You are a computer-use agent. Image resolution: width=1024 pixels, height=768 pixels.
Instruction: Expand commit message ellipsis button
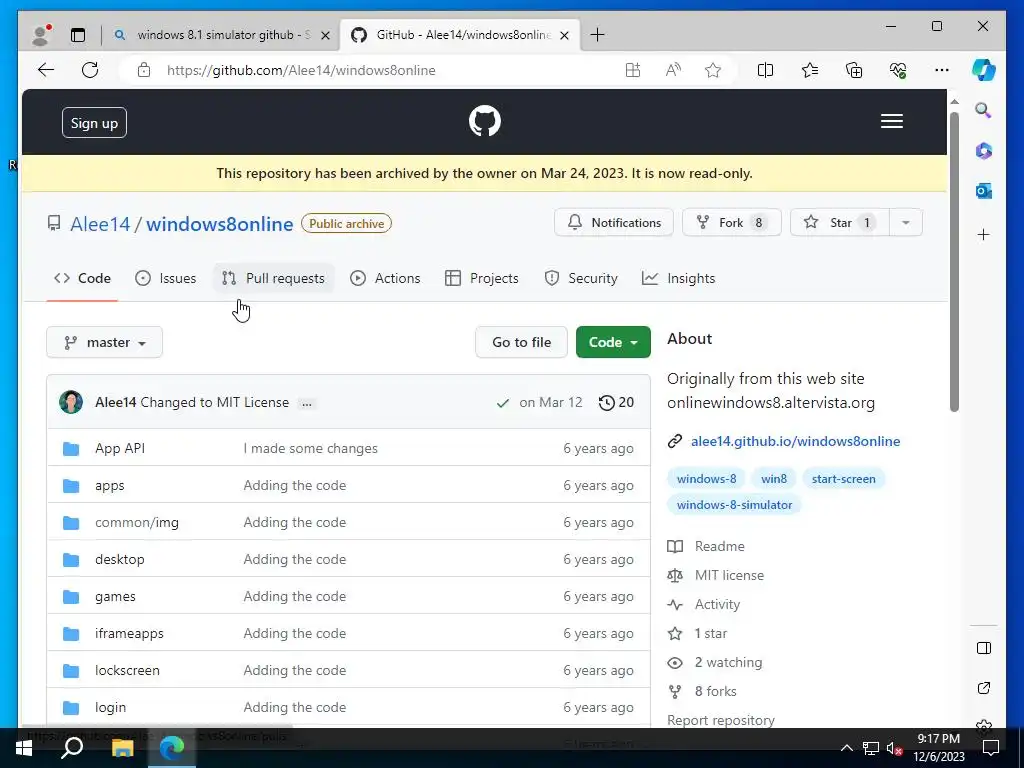[306, 404]
